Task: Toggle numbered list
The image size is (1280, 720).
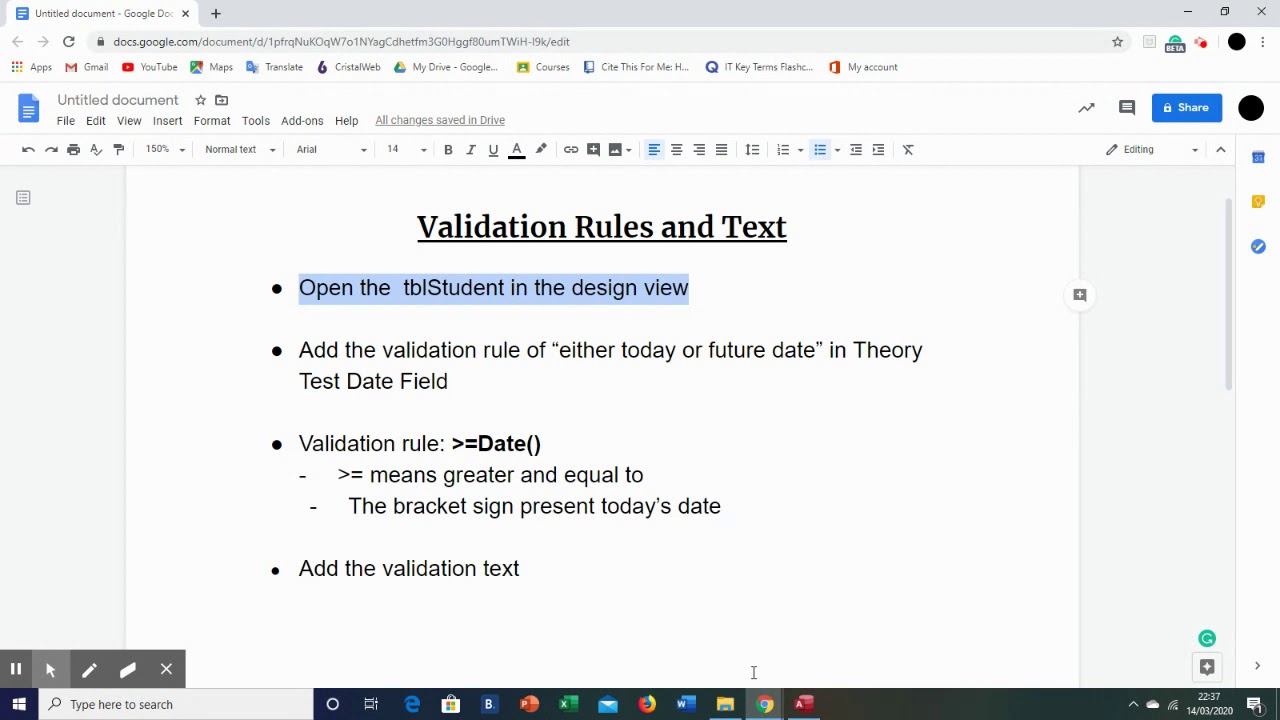Action: (x=783, y=150)
